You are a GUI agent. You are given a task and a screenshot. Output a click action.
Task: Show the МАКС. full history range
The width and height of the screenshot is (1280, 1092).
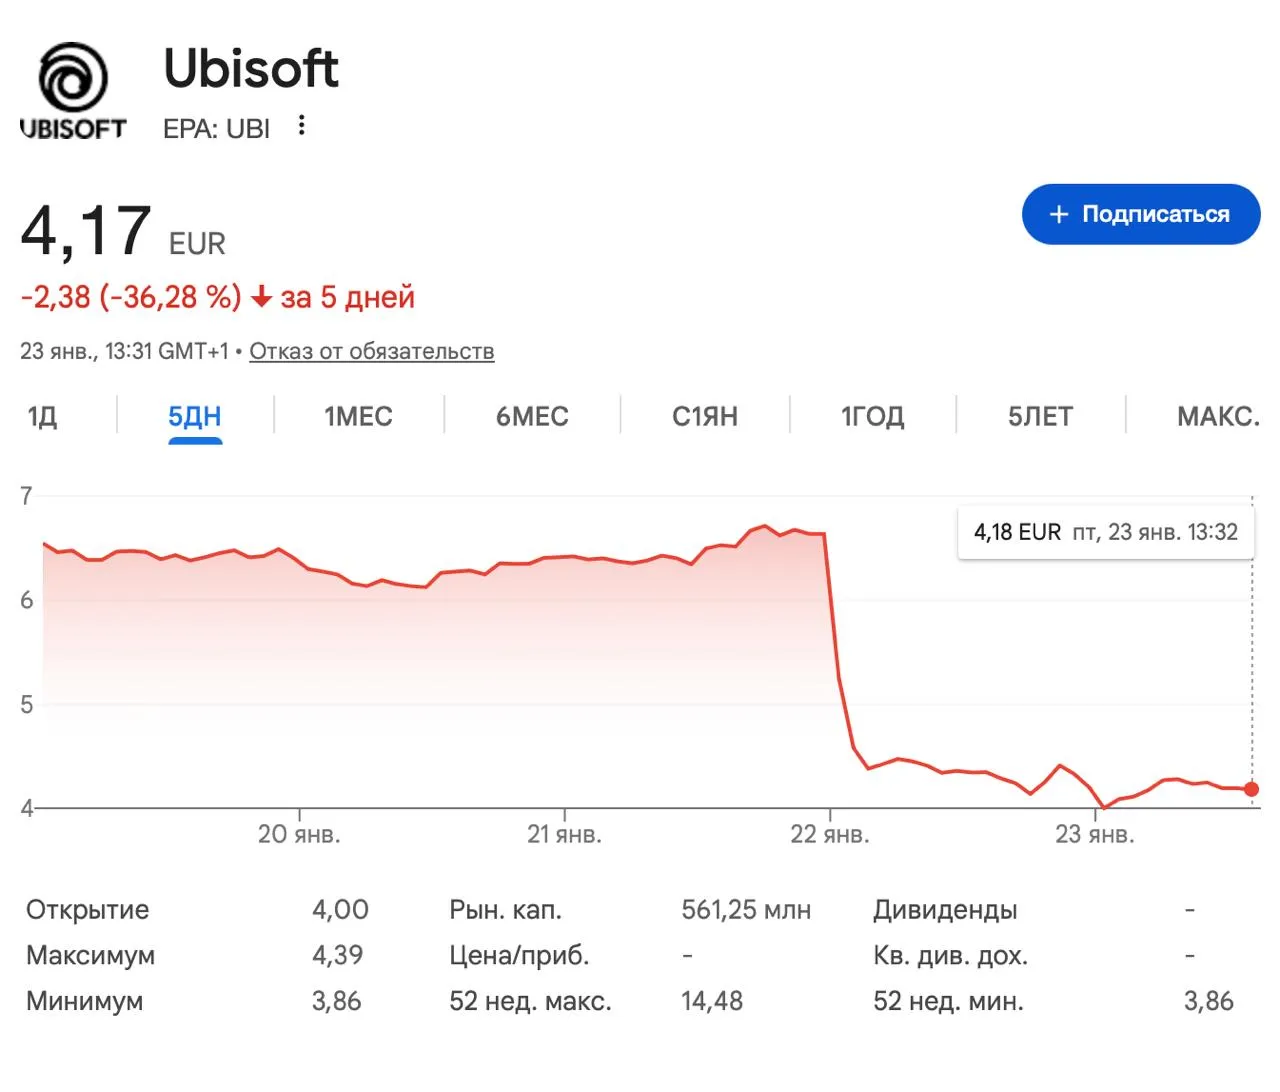[1217, 416]
